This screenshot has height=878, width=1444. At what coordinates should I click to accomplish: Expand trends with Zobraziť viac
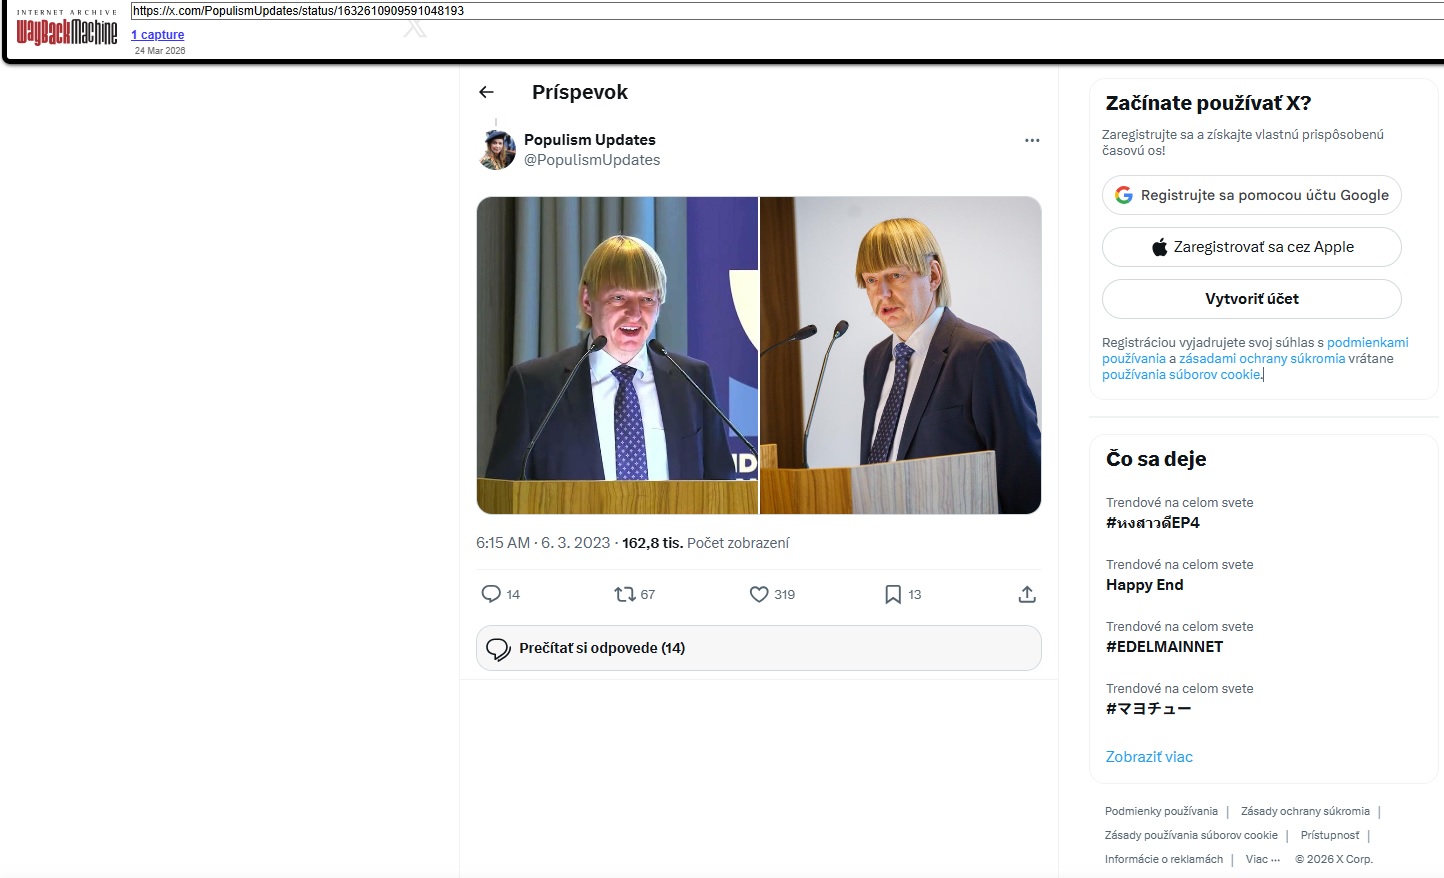tap(1149, 757)
